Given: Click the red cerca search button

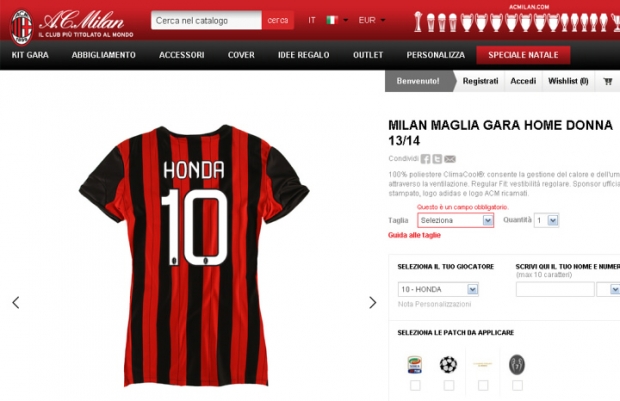Looking at the screenshot, I should click(278, 20).
